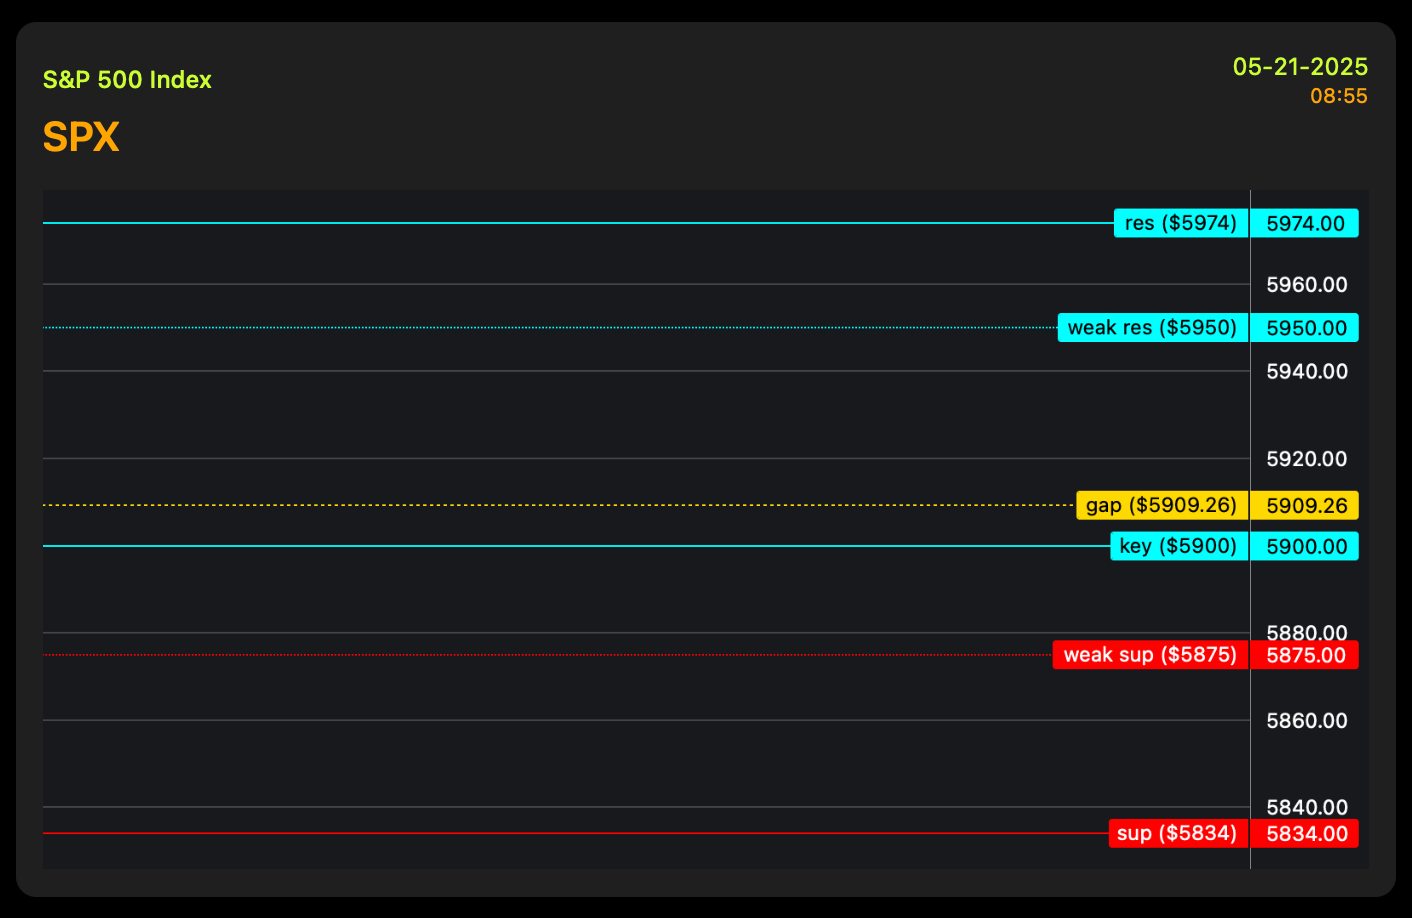Screen dimensions: 1412x918
Task: Select the key ($5900) level label
Action: [1179, 546]
